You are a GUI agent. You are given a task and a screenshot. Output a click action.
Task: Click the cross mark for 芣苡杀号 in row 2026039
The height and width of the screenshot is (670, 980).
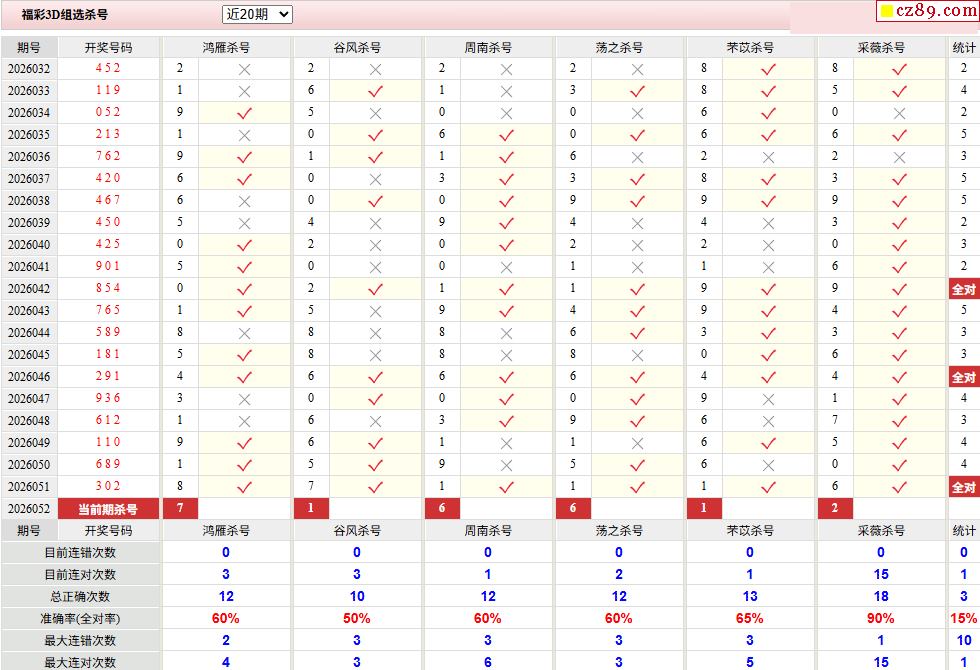[x=768, y=223]
